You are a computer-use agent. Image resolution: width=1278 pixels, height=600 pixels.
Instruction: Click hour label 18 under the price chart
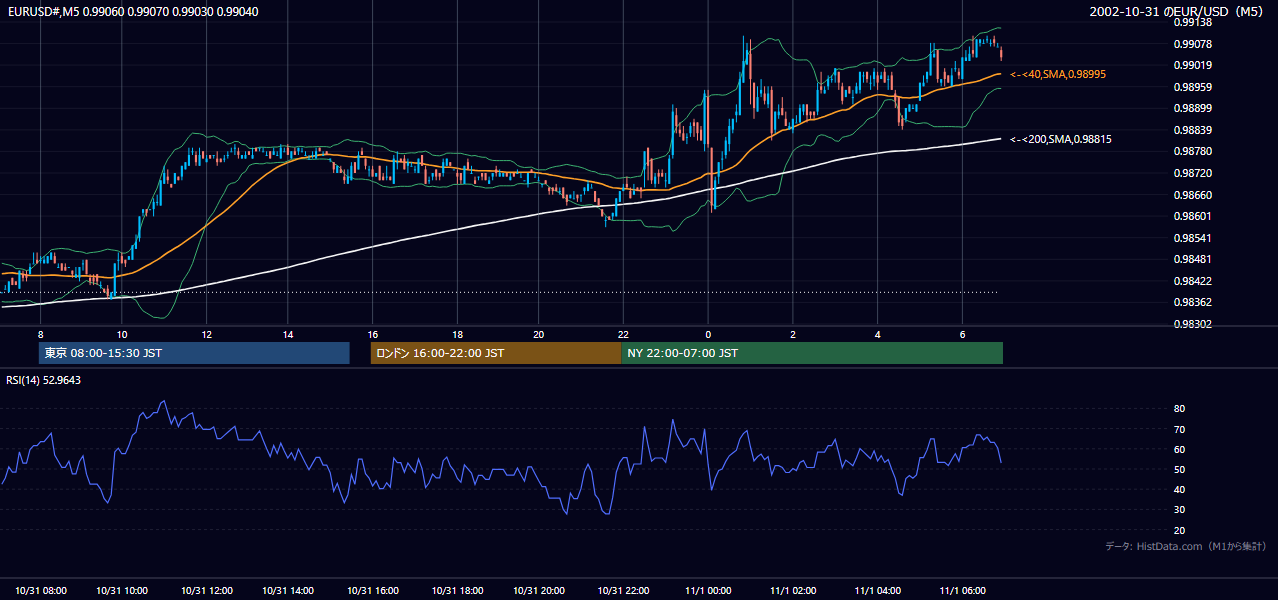tap(456, 334)
